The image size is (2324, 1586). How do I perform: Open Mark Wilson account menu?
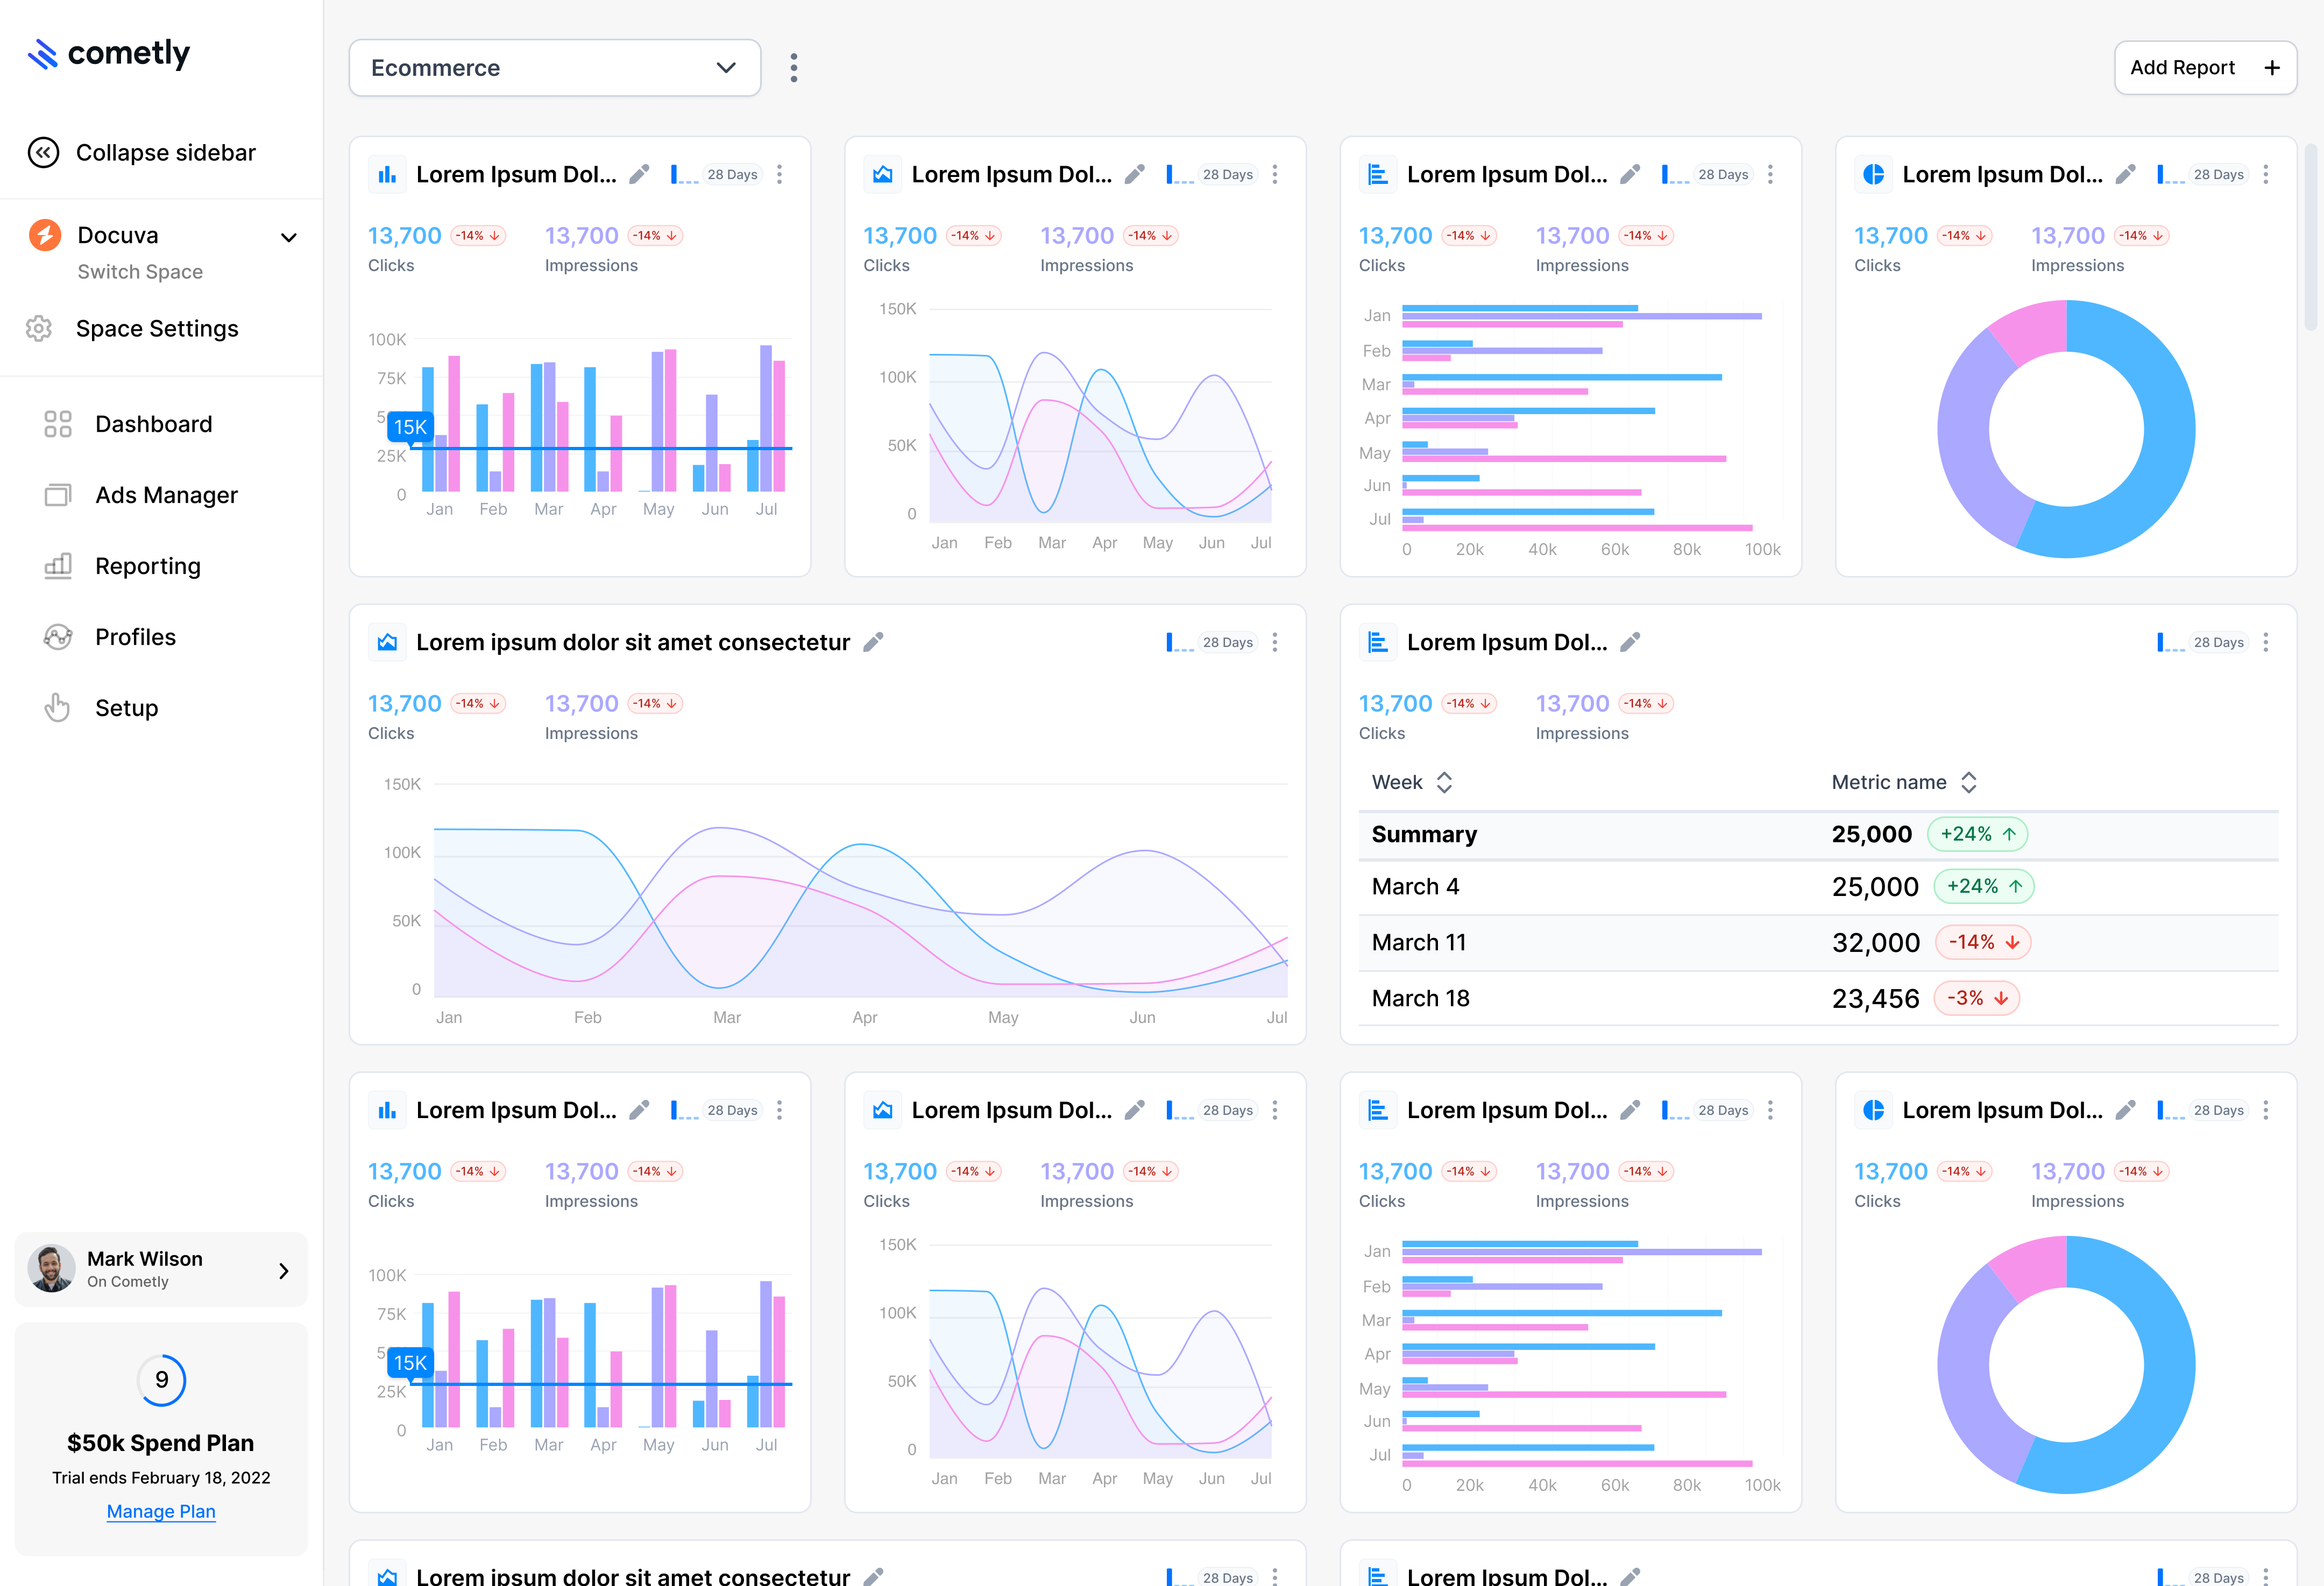coord(161,1269)
